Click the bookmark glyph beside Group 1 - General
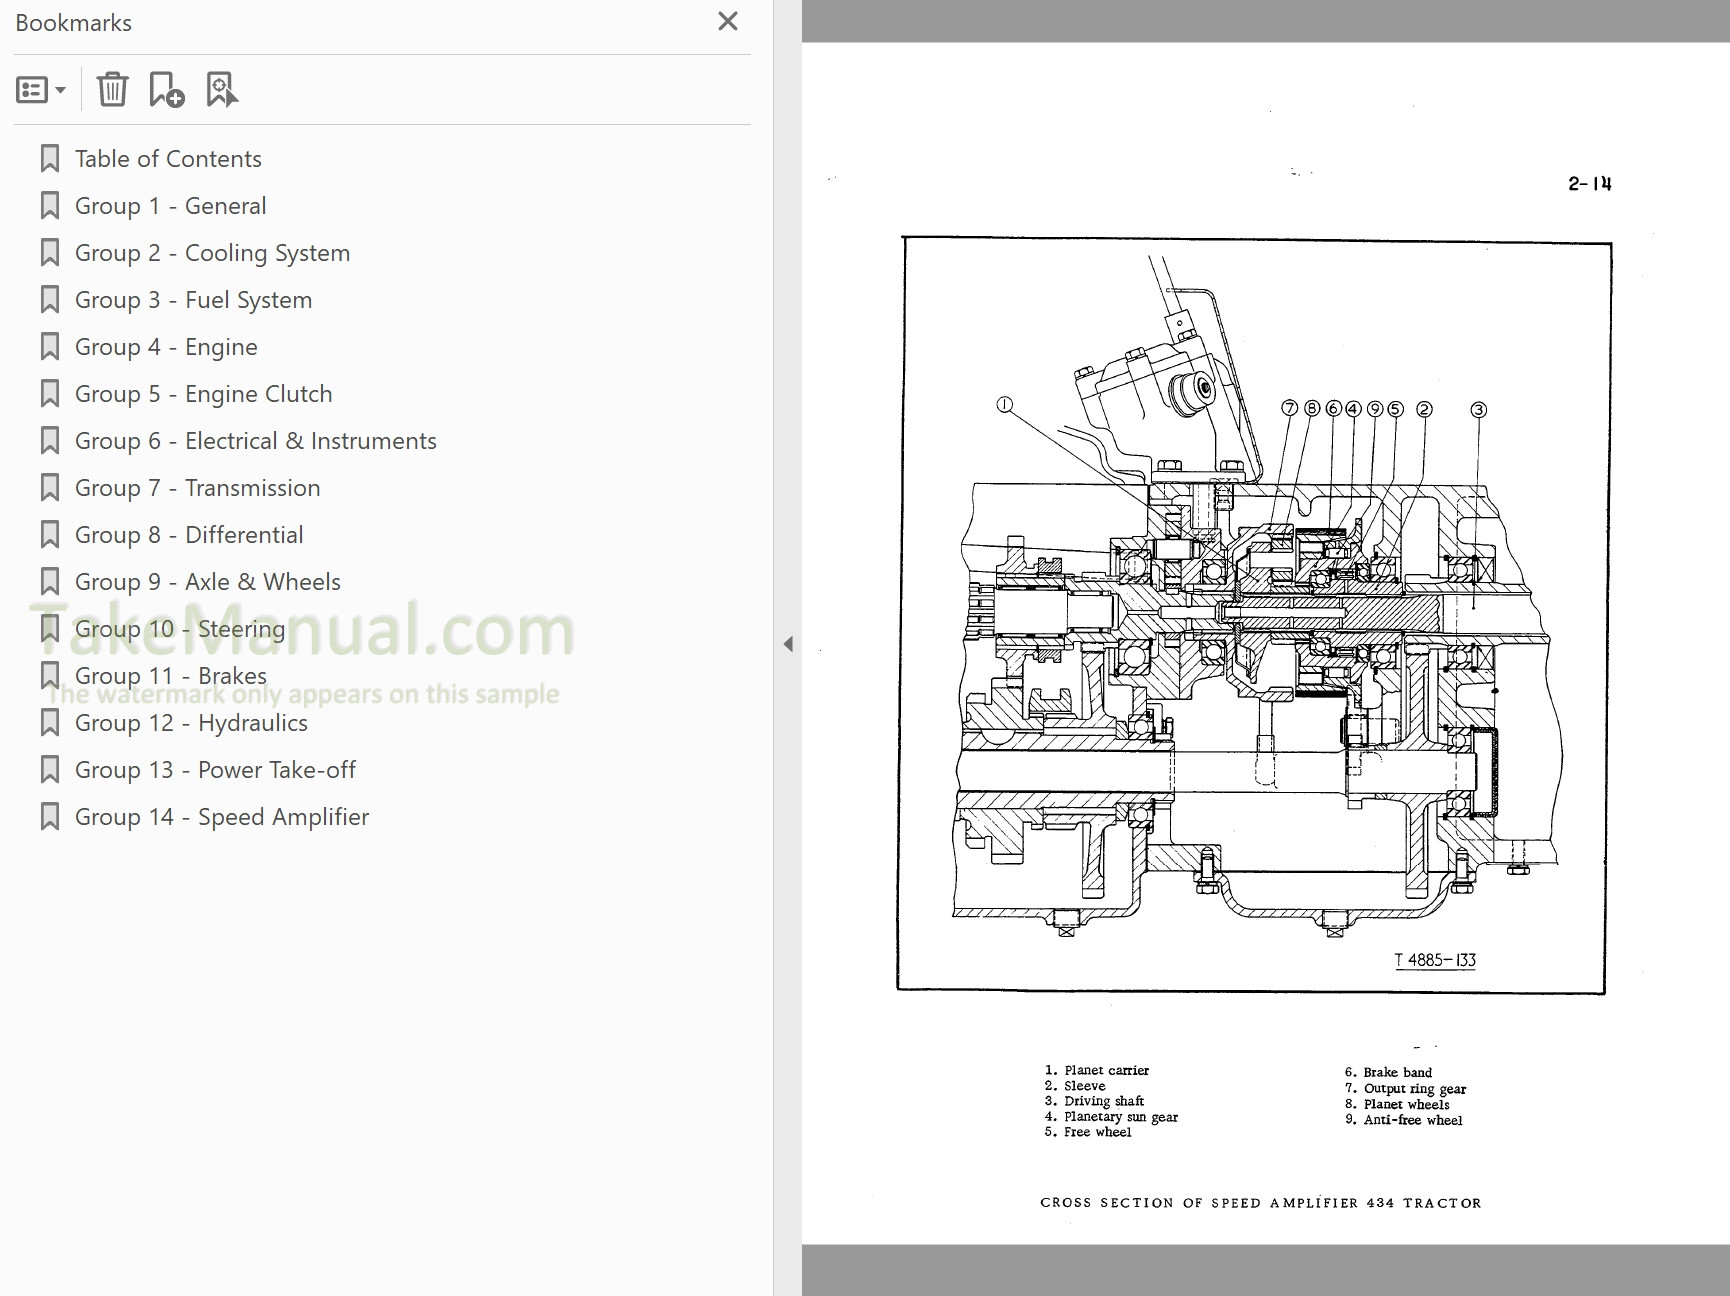The height and width of the screenshot is (1296, 1730). [50, 204]
